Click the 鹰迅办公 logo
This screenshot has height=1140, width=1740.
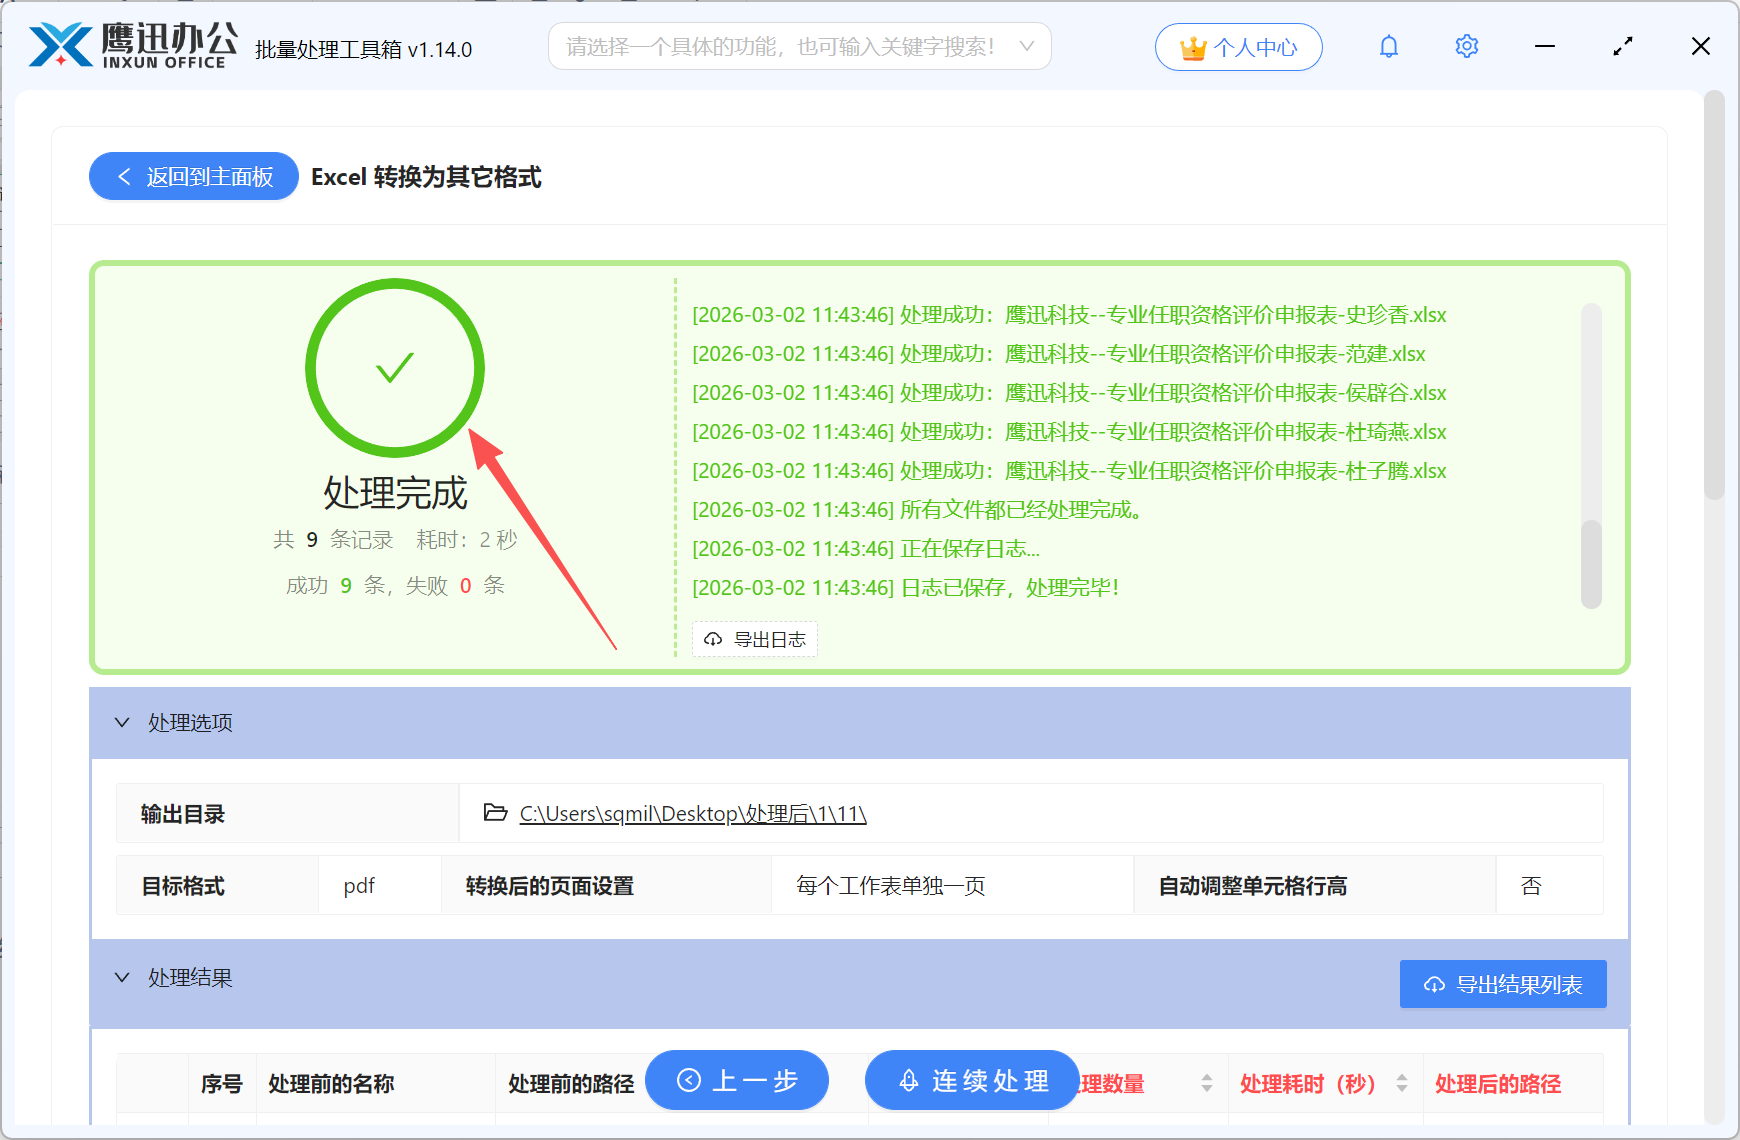131,44
